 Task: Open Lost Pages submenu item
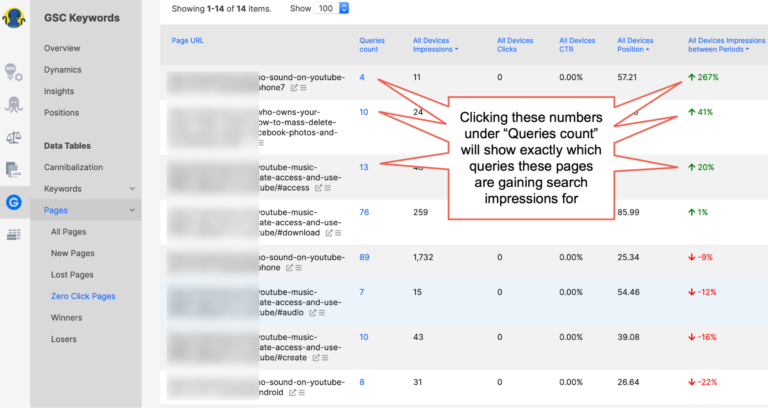(72, 275)
